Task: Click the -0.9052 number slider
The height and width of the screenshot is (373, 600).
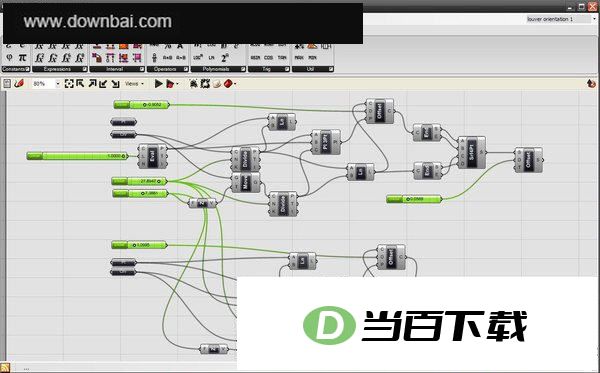Action: tap(141, 104)
